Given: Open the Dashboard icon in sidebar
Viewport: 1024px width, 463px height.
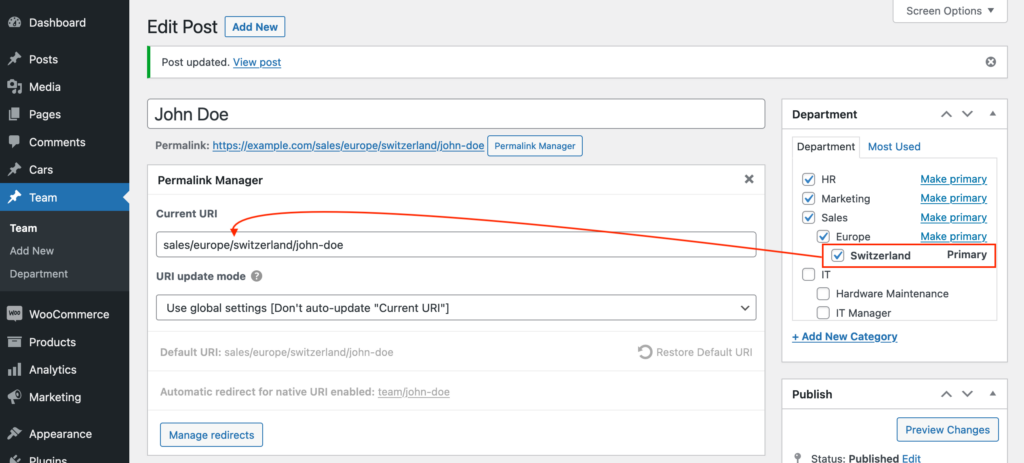Looking at the screenshot, I should (x=14, y=23).
